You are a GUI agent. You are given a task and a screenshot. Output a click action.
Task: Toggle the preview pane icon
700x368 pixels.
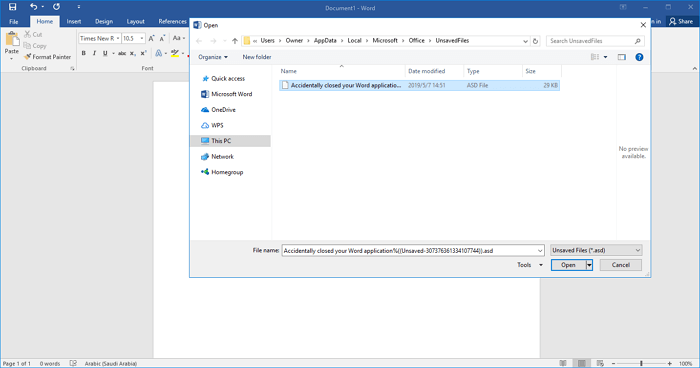[x=621, y=57]
